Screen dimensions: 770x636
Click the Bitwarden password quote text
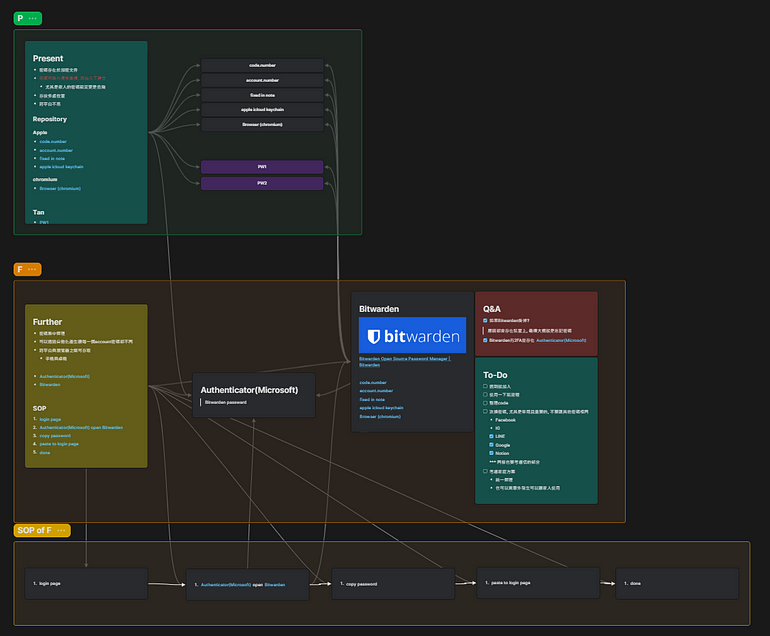pyautogui.click(x=226, y=402)
